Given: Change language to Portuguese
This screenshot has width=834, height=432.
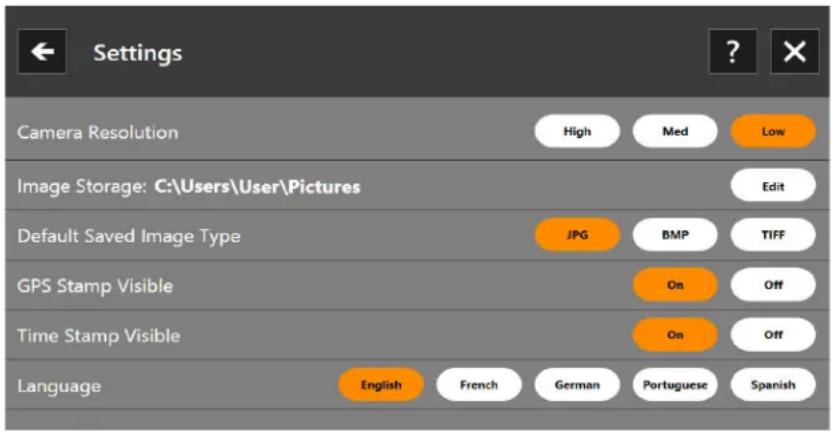Looking at the screenshot, I should click(x=675, y=385).
